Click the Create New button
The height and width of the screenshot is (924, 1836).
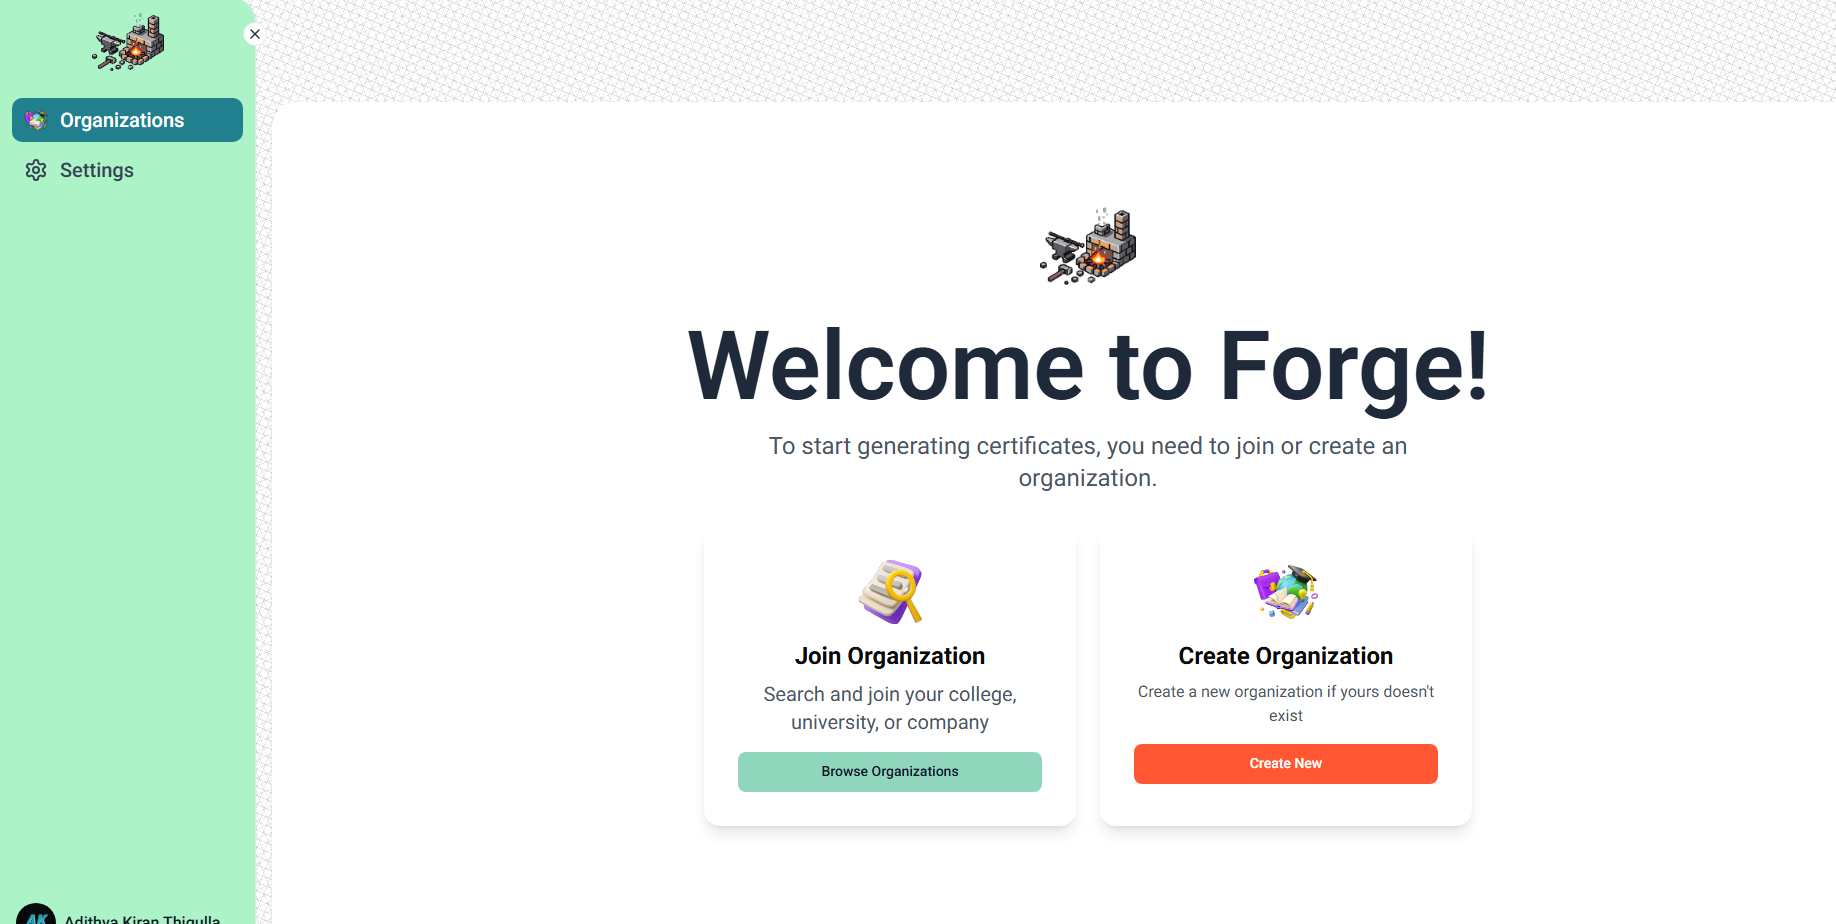pyautogui.click(x=1285, y=763)
